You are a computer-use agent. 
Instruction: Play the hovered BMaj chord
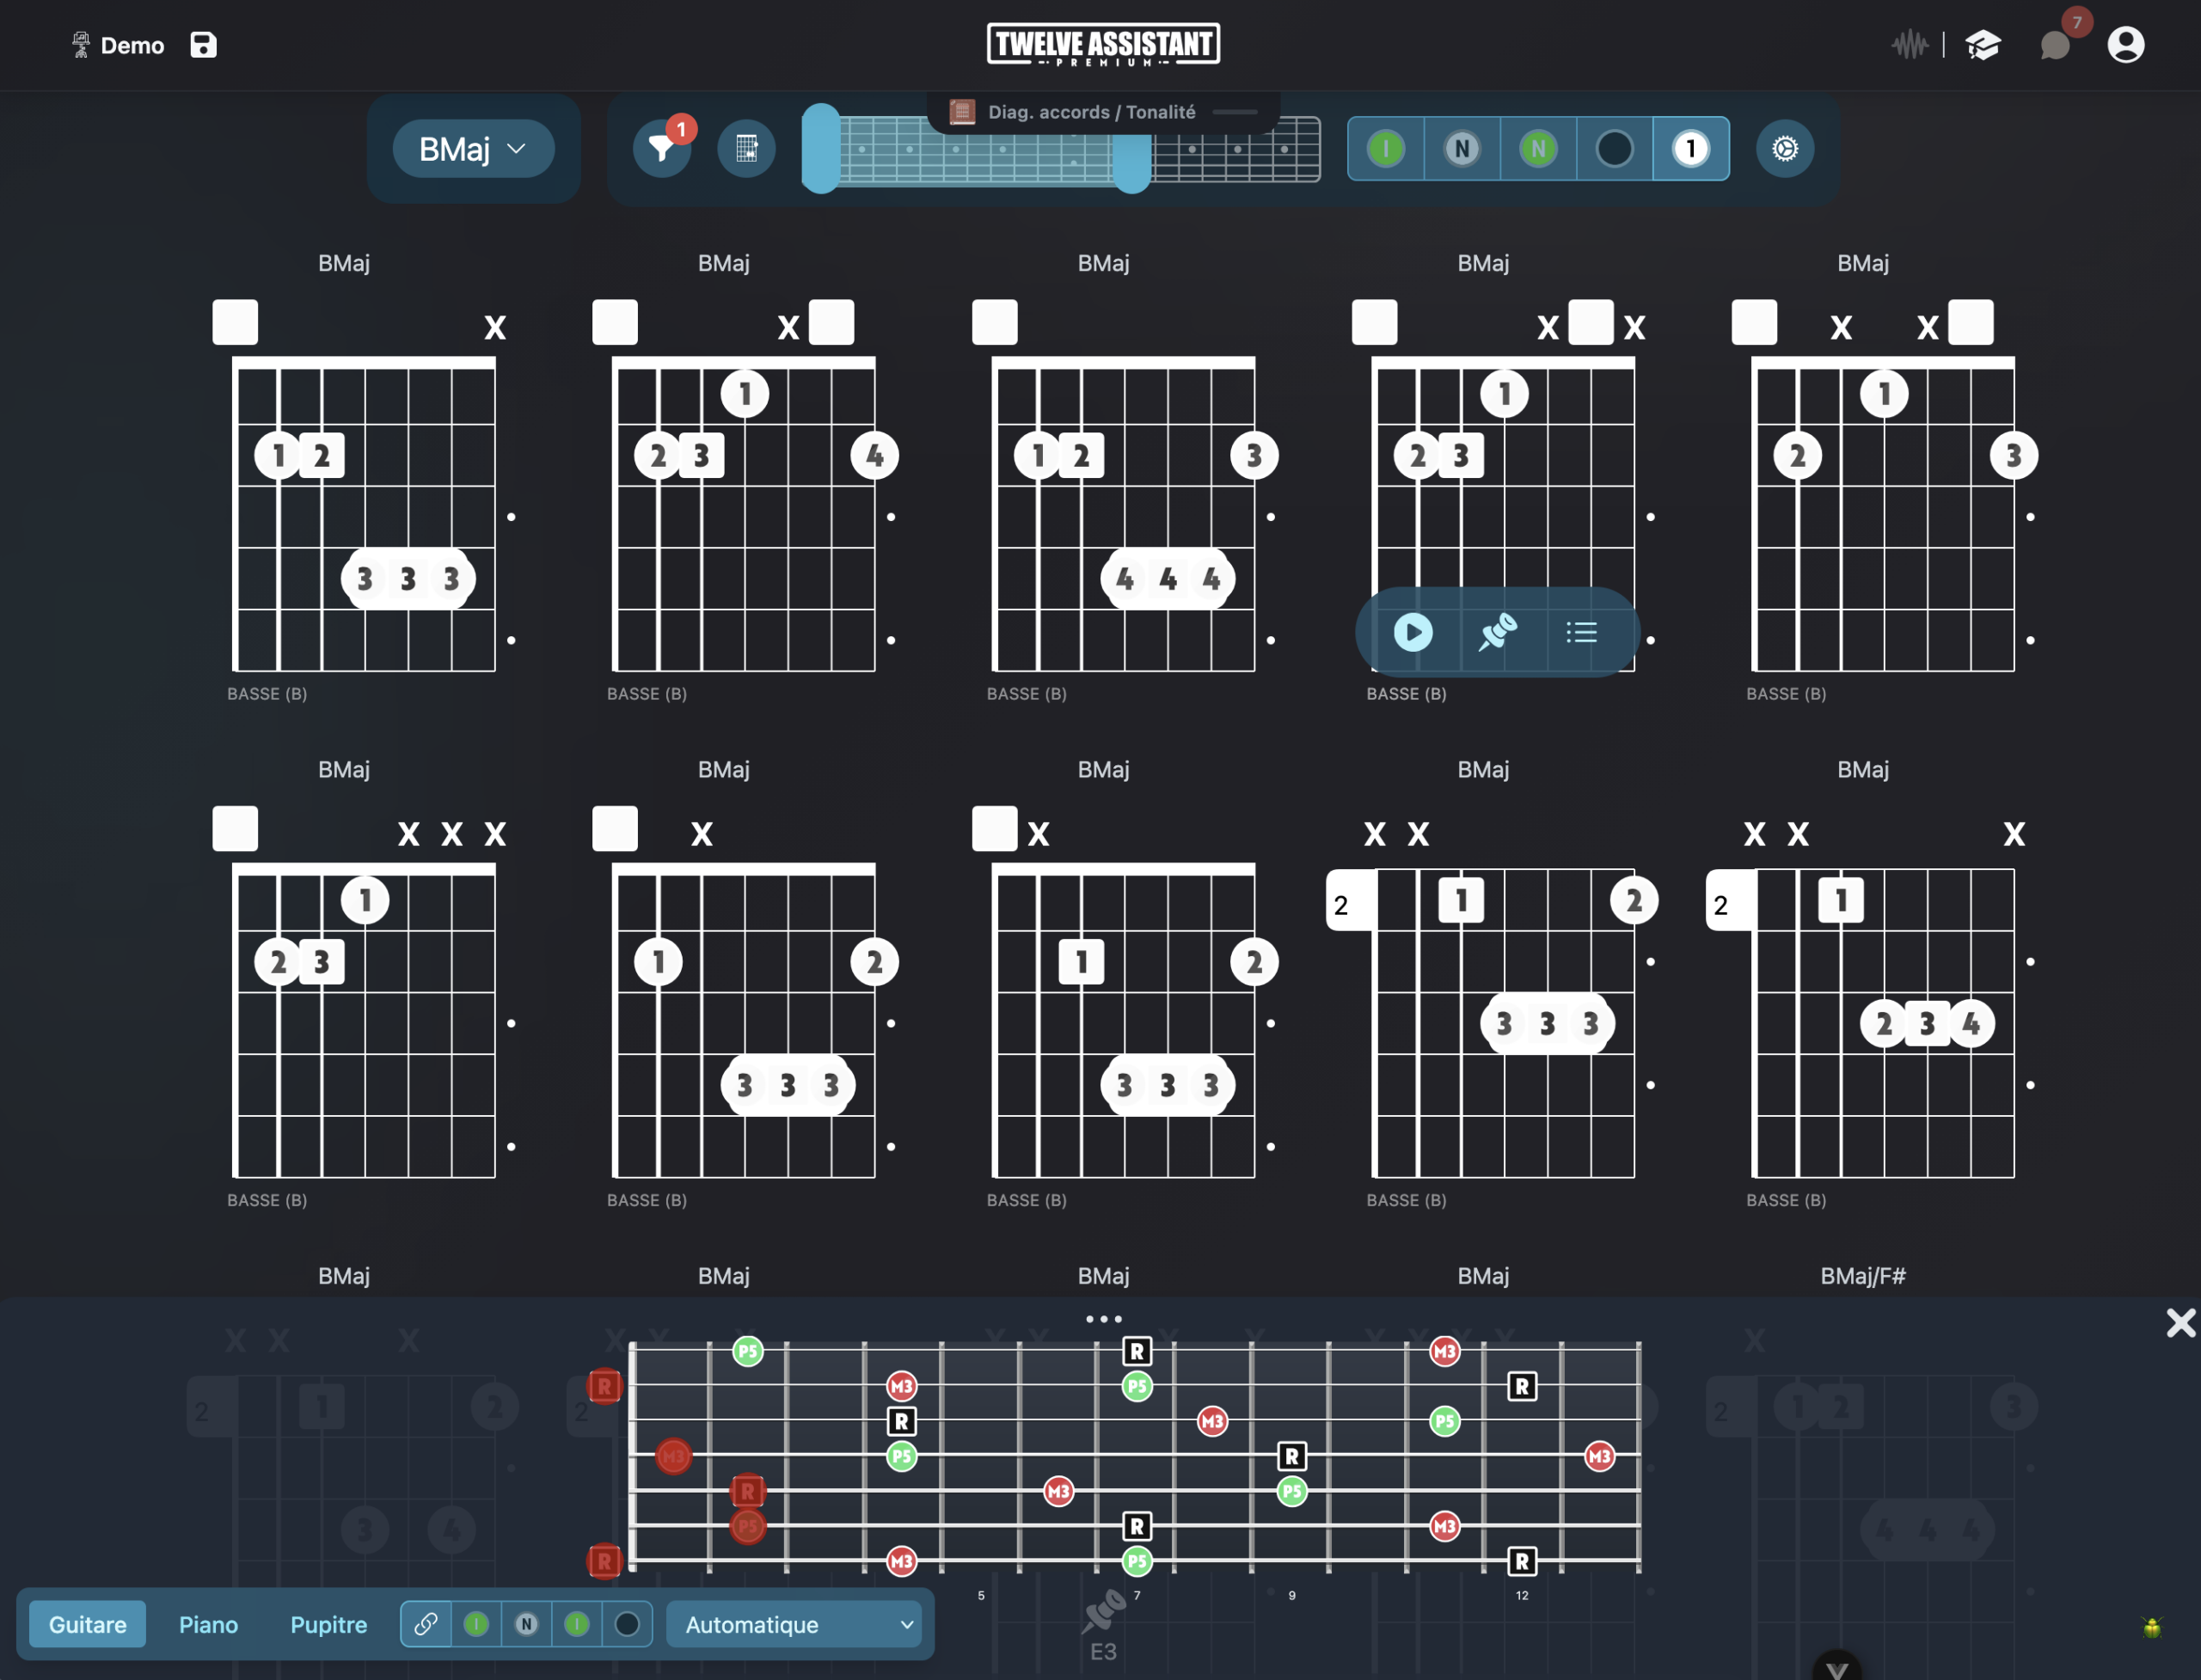point(1412,632)
